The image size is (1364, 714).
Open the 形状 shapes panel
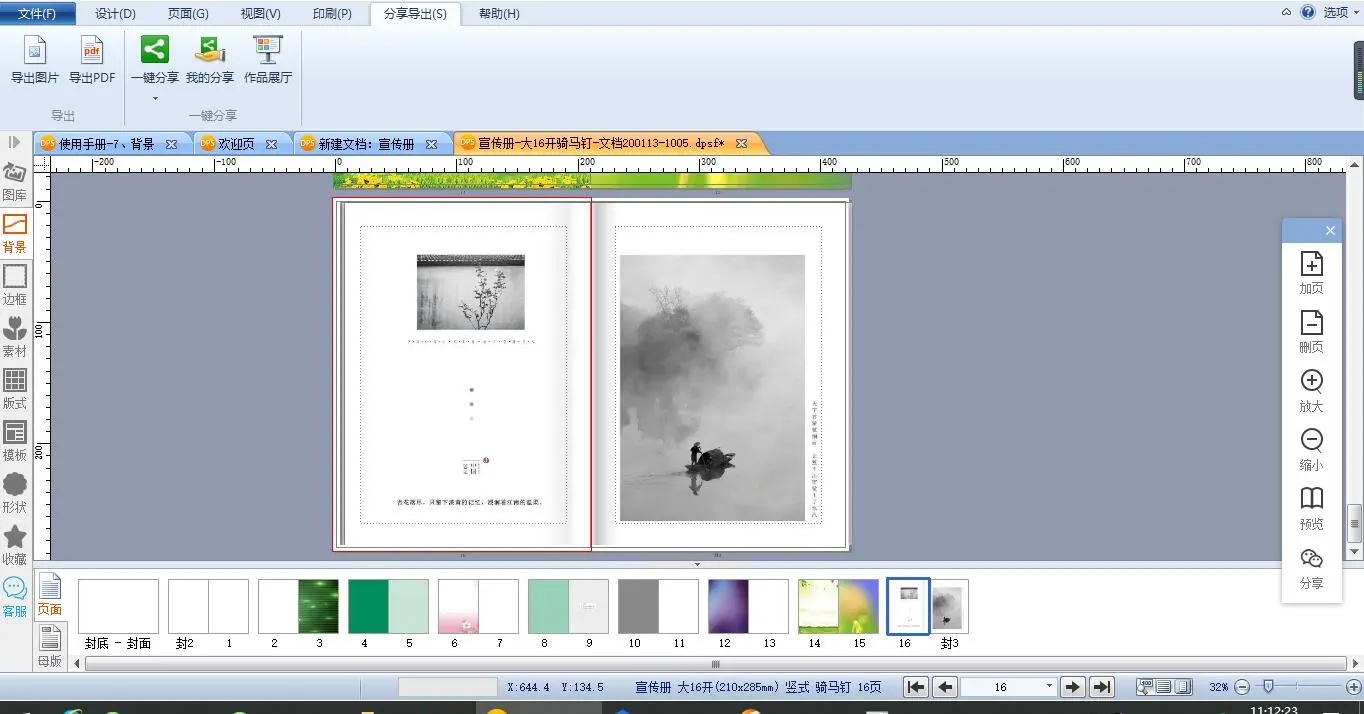pos(15,493)
